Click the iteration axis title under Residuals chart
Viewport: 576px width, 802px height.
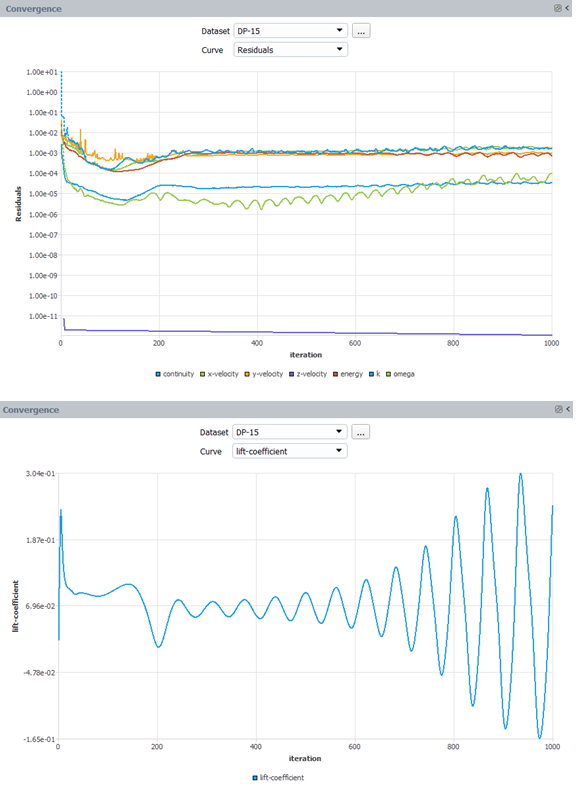click(x=306, y=355)
